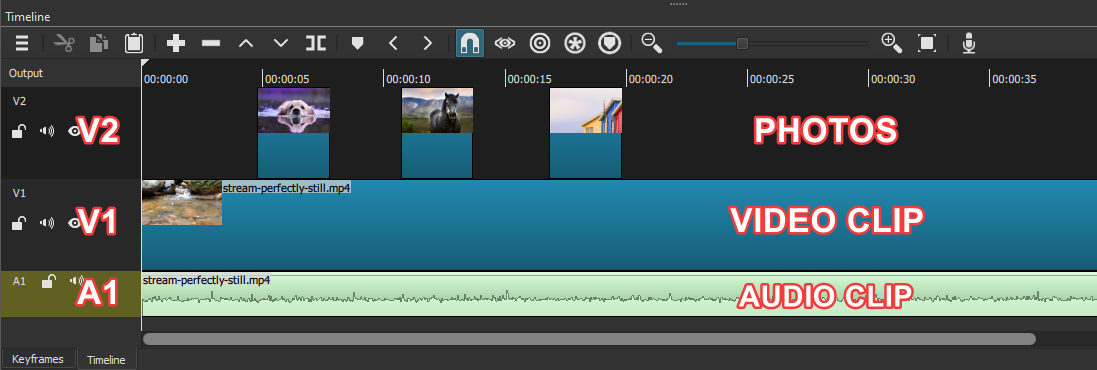1097x370 pixels.
Task: Append clip with the plus icon
Action: (176, 43)
